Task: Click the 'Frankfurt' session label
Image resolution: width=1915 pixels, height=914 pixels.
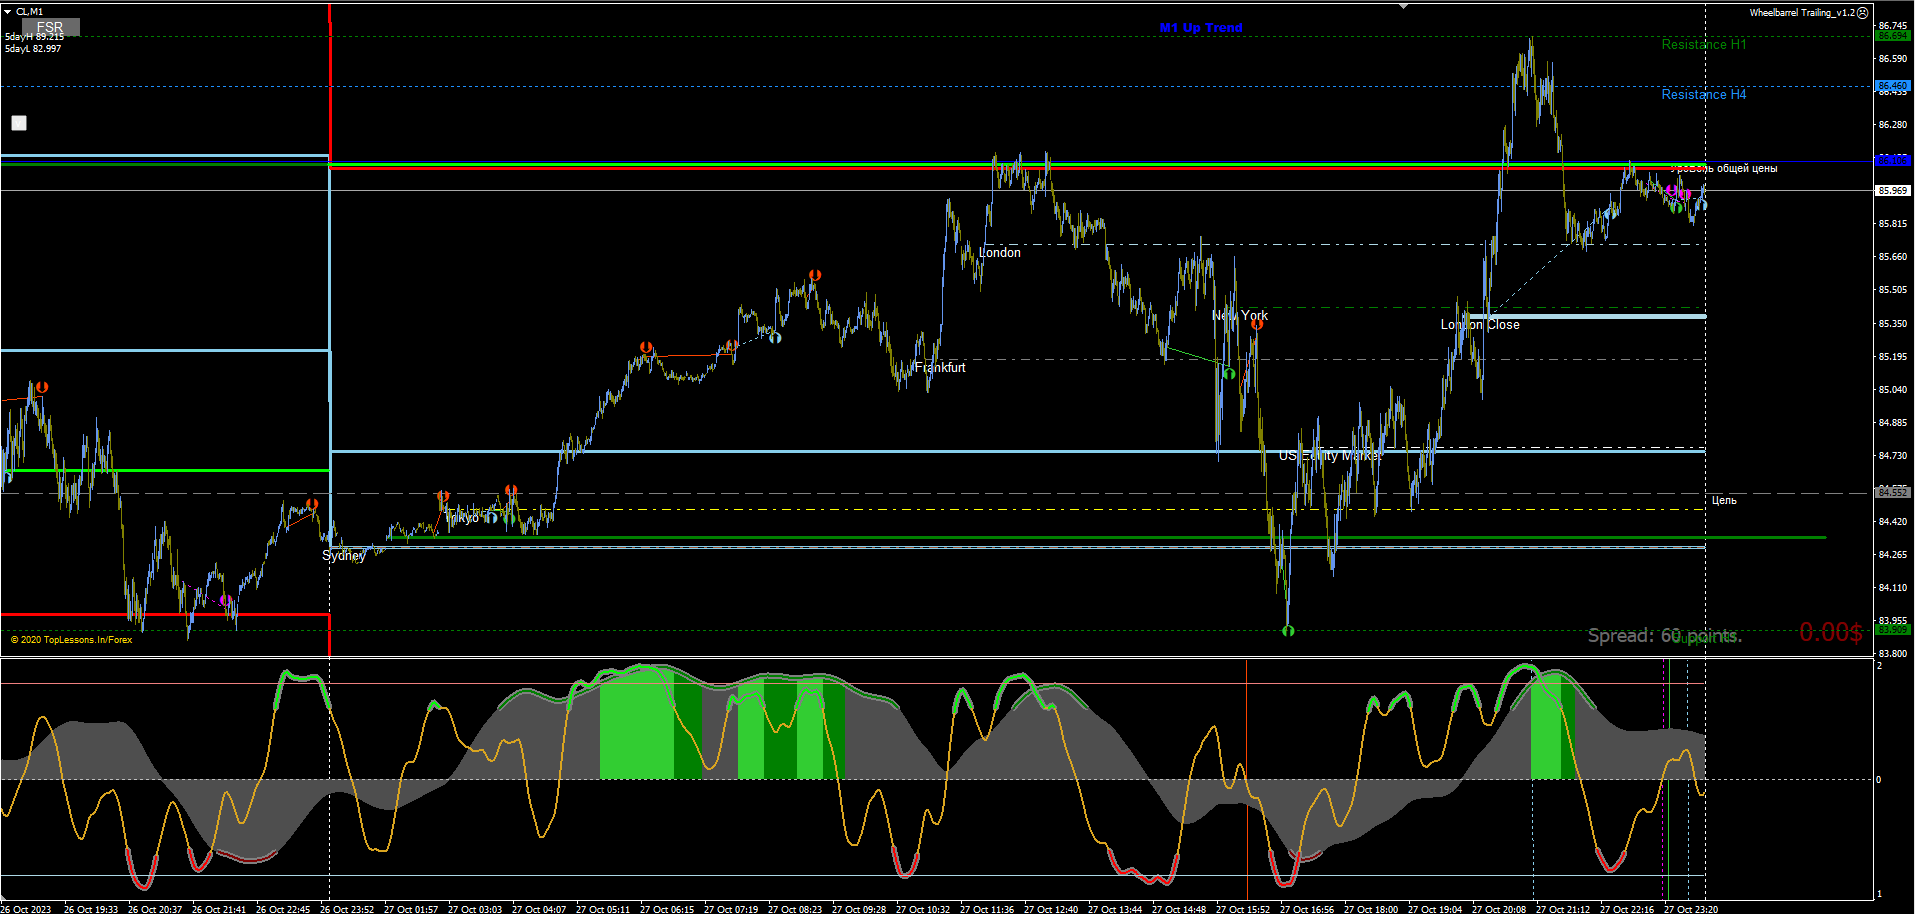Action: pyautogui.click(x=940, y=367)
